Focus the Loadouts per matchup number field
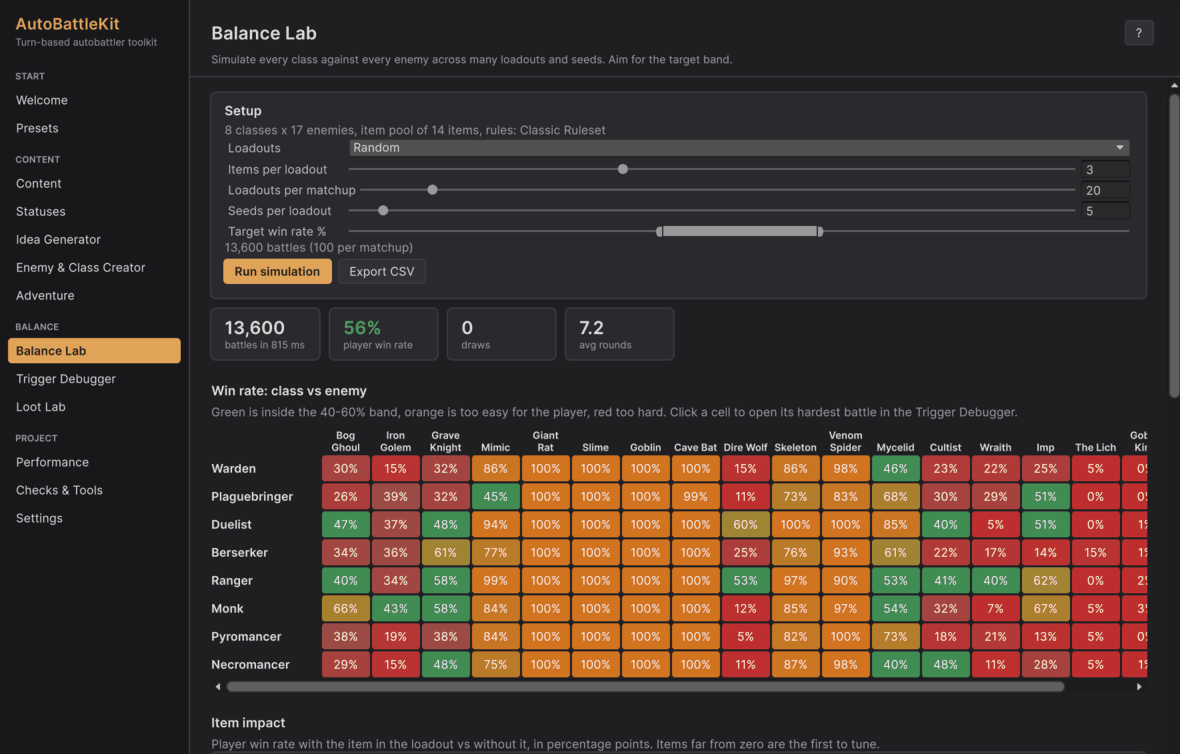Viewport: 1180px width, 754px height. tap(1105, 190)
